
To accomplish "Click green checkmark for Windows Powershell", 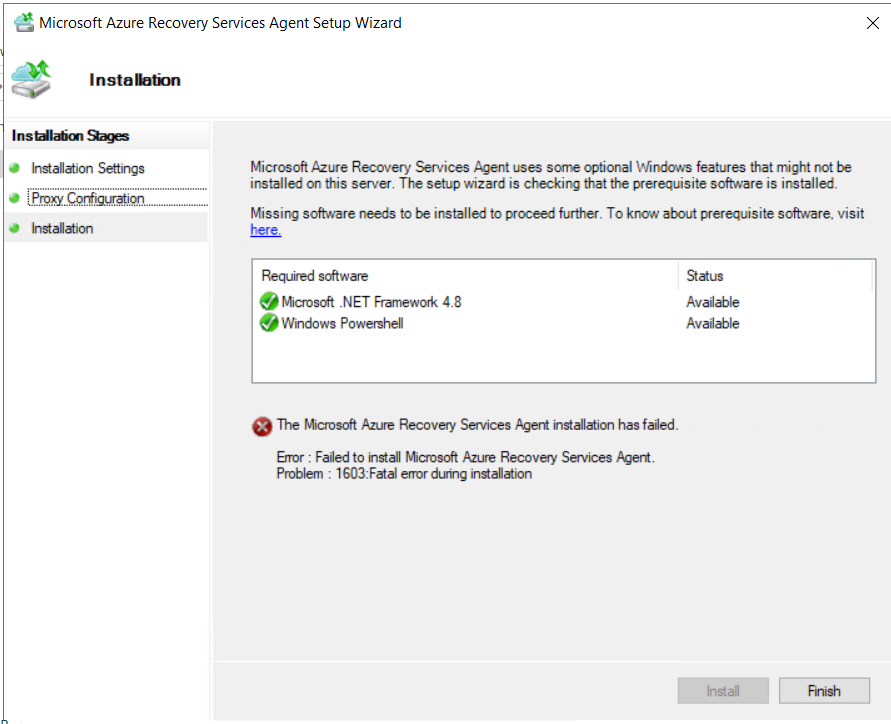I will pos(269,323).
